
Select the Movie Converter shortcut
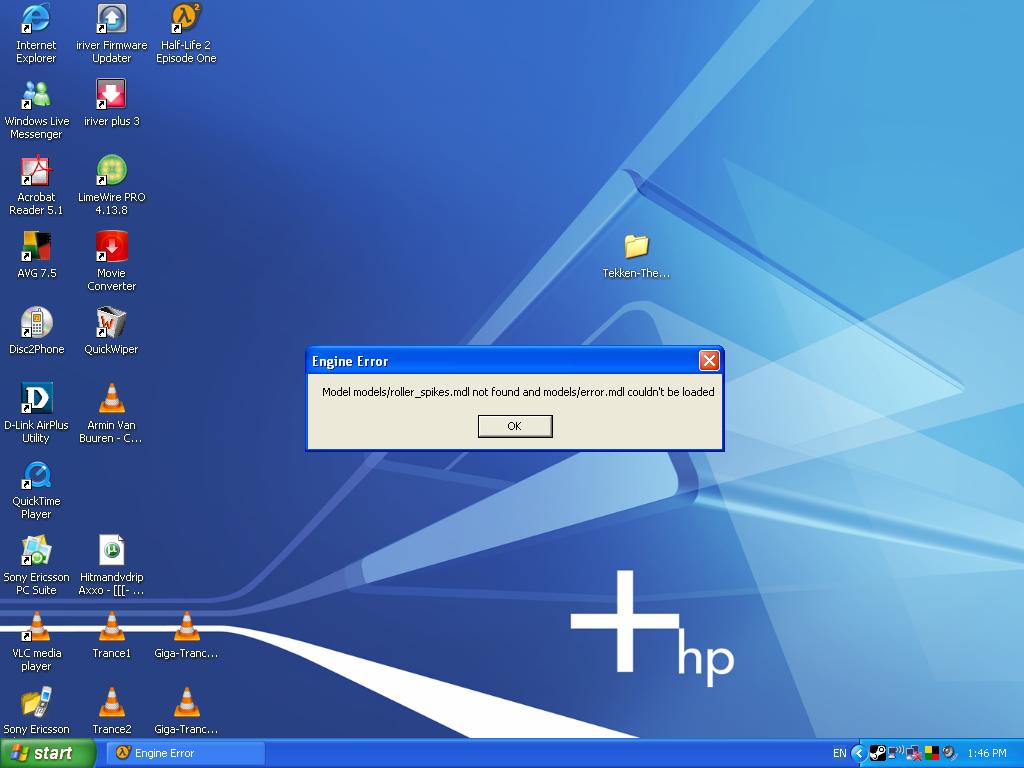tap(112, 262)
